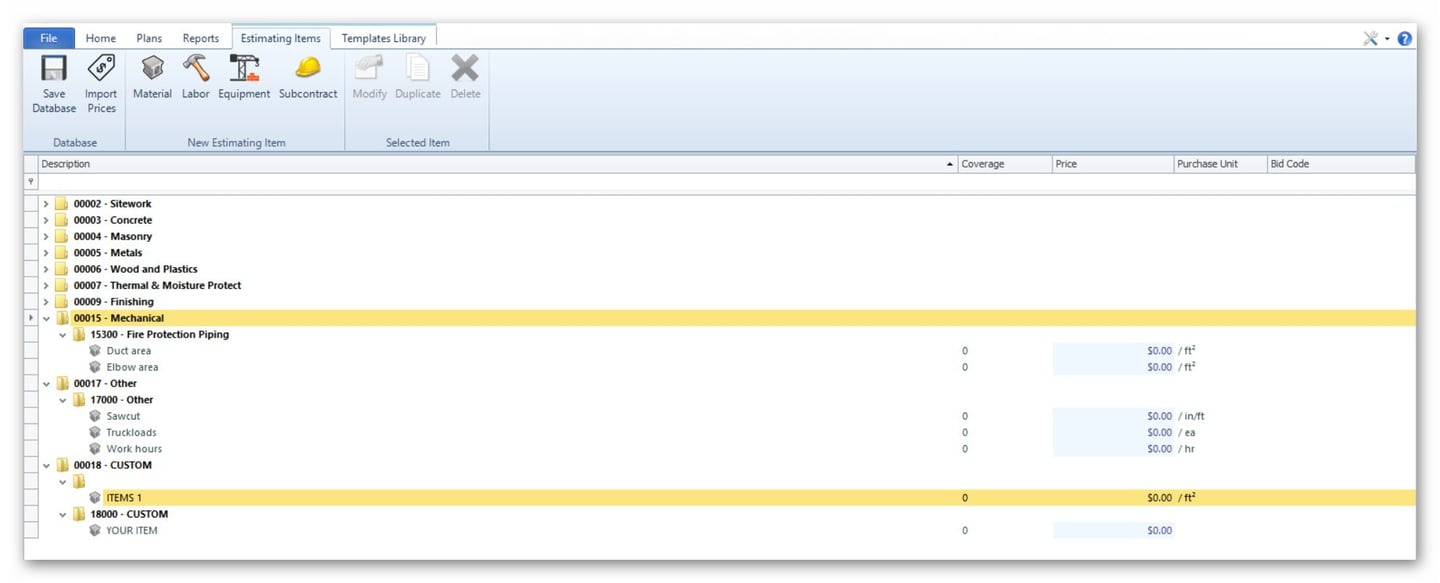Screen dimensions: 1440x583
Task: Expand the 00003 - Concrete folder
Action: pos(45,220)
